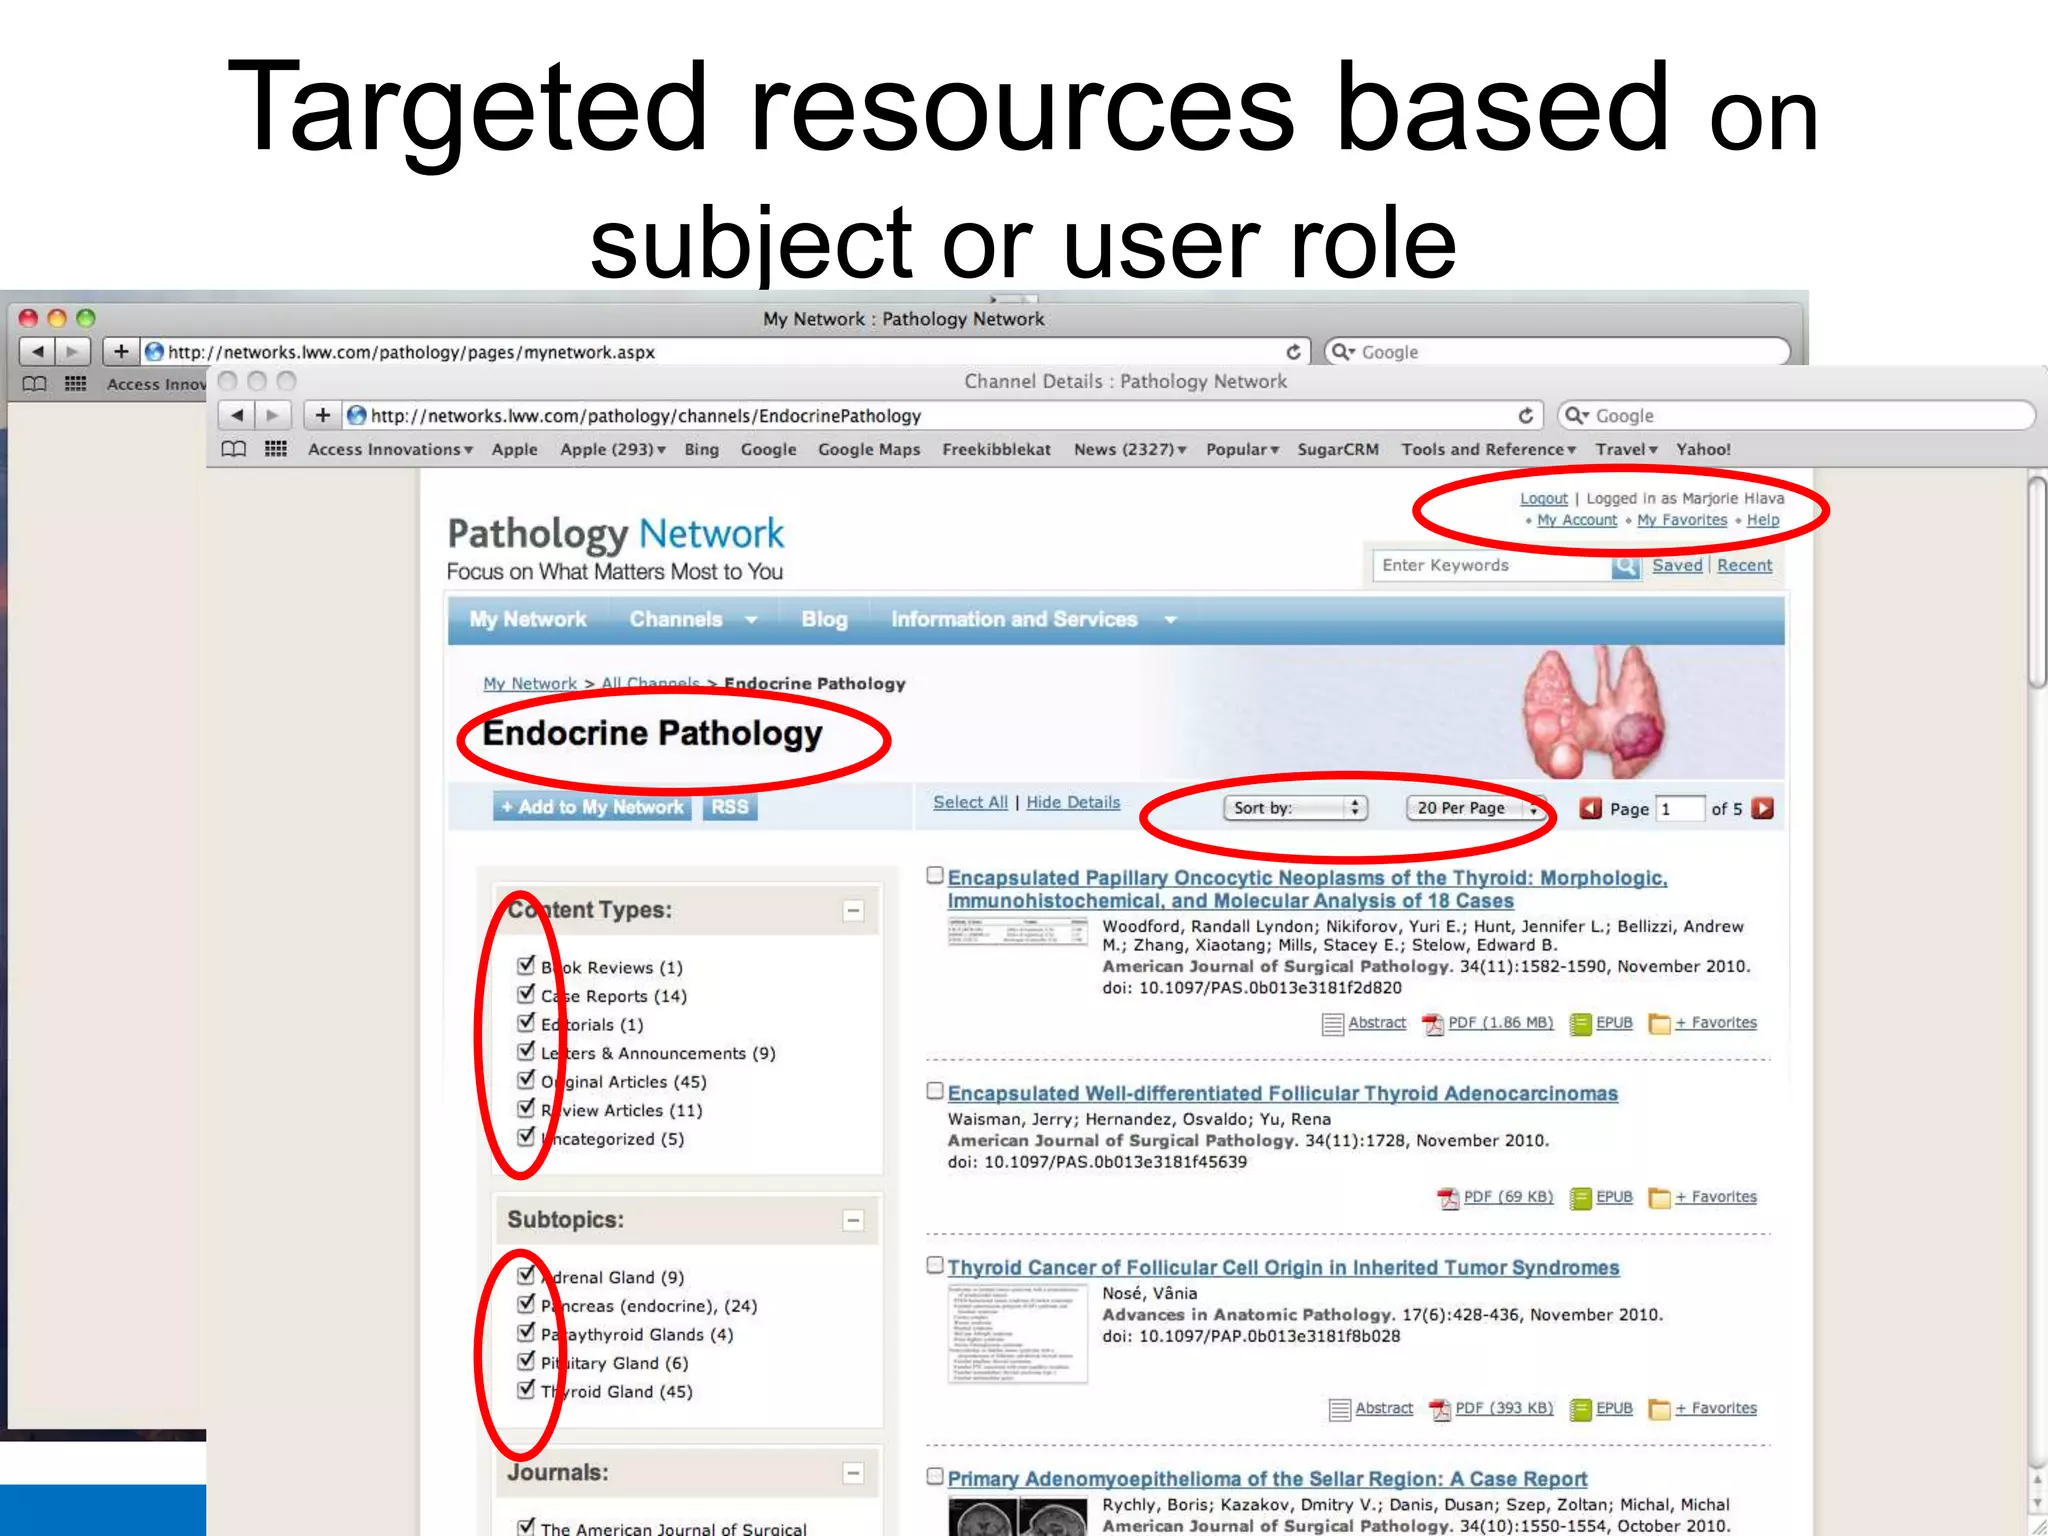Open Yahoo! bookmark
The image size is (2048, 1536).
(x=1703, y=450)
